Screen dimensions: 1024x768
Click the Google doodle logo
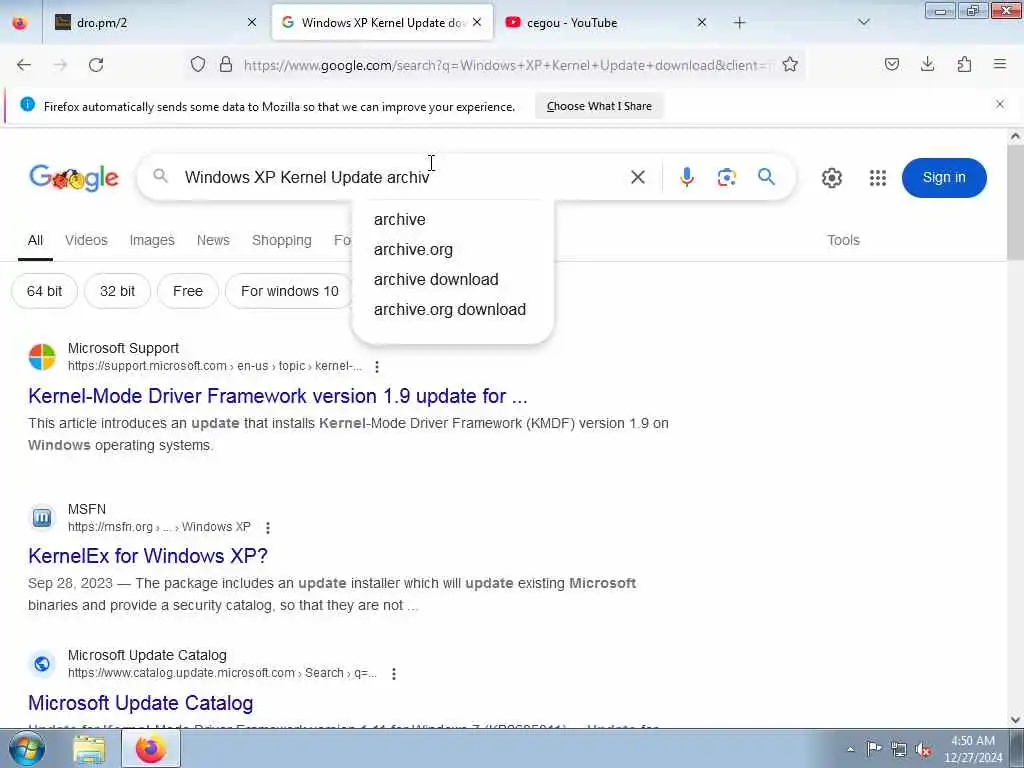coord(74,178)
